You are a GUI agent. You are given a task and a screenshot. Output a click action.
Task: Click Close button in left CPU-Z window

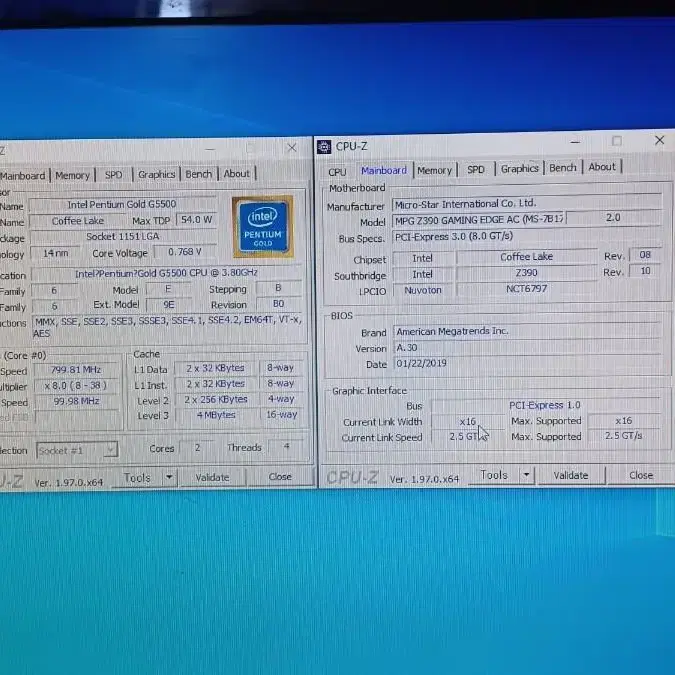coord(280,477)
